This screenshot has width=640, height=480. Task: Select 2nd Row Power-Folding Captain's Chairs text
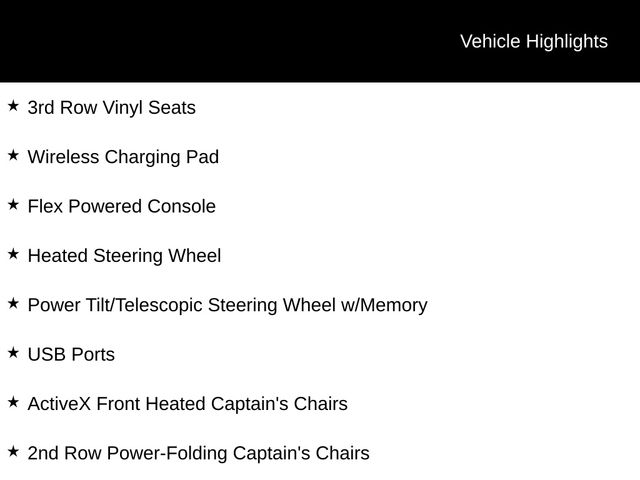[x=198, y=454]
